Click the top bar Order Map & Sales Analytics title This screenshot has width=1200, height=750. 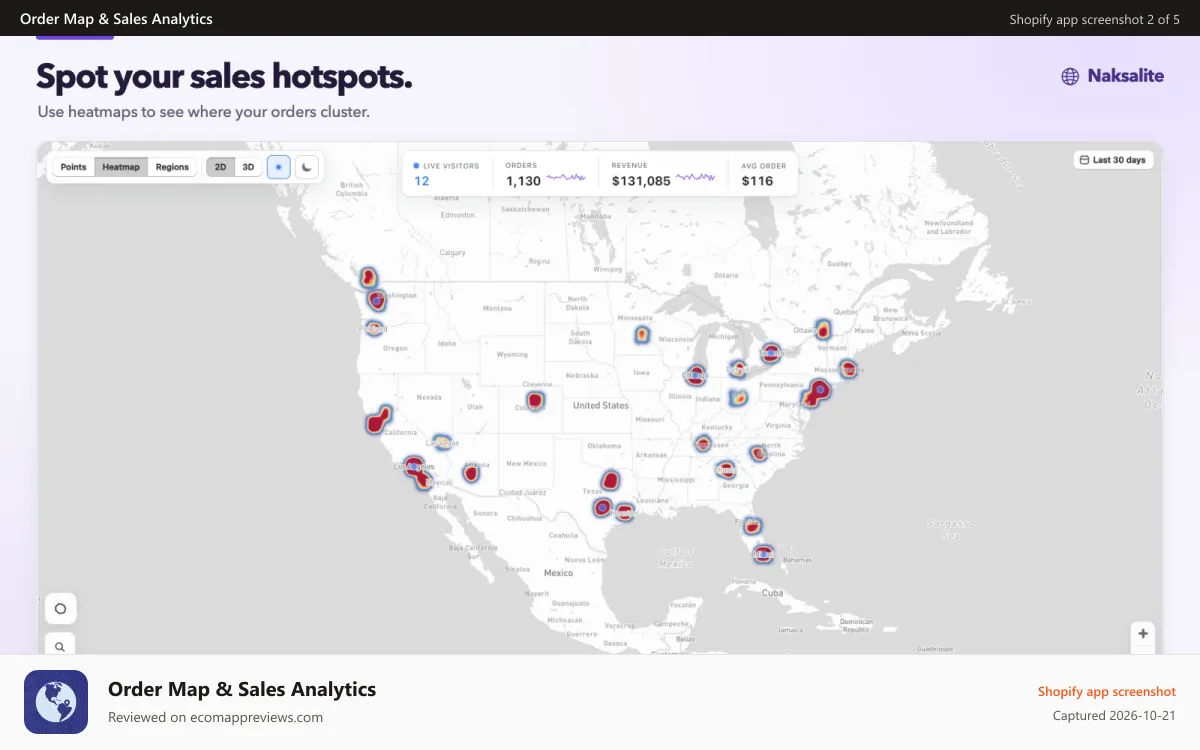click(x=116, y=19)
